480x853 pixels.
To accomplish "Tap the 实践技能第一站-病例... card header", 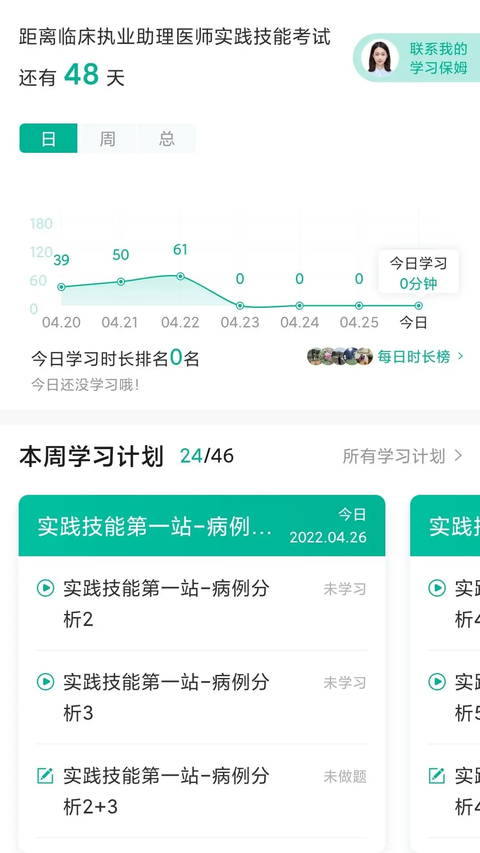I will click(x=202, y=526).
